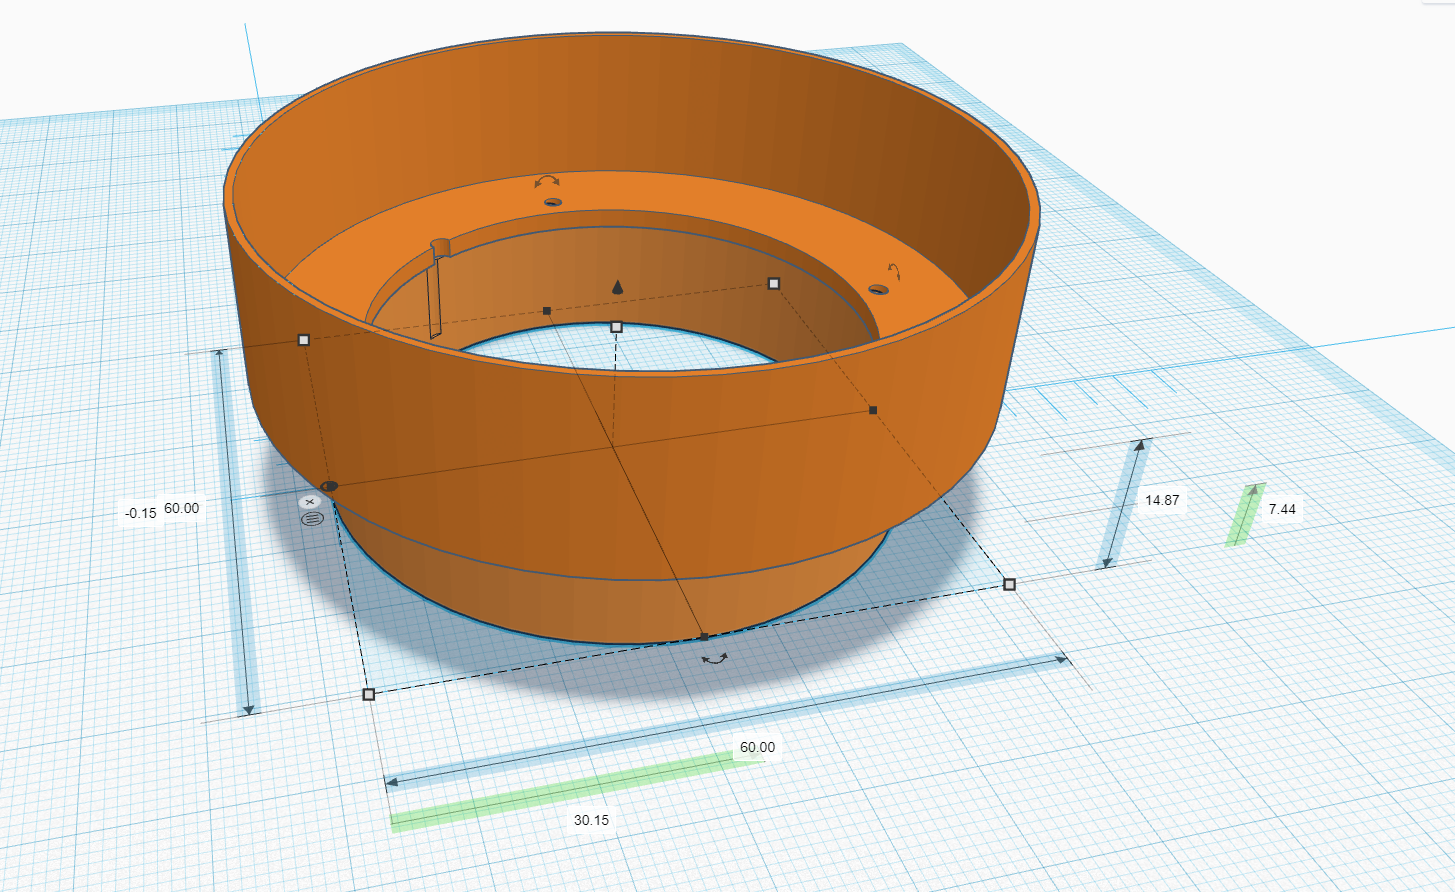
Task: Click the black cone height handle
Action: [x=617, y=287]
